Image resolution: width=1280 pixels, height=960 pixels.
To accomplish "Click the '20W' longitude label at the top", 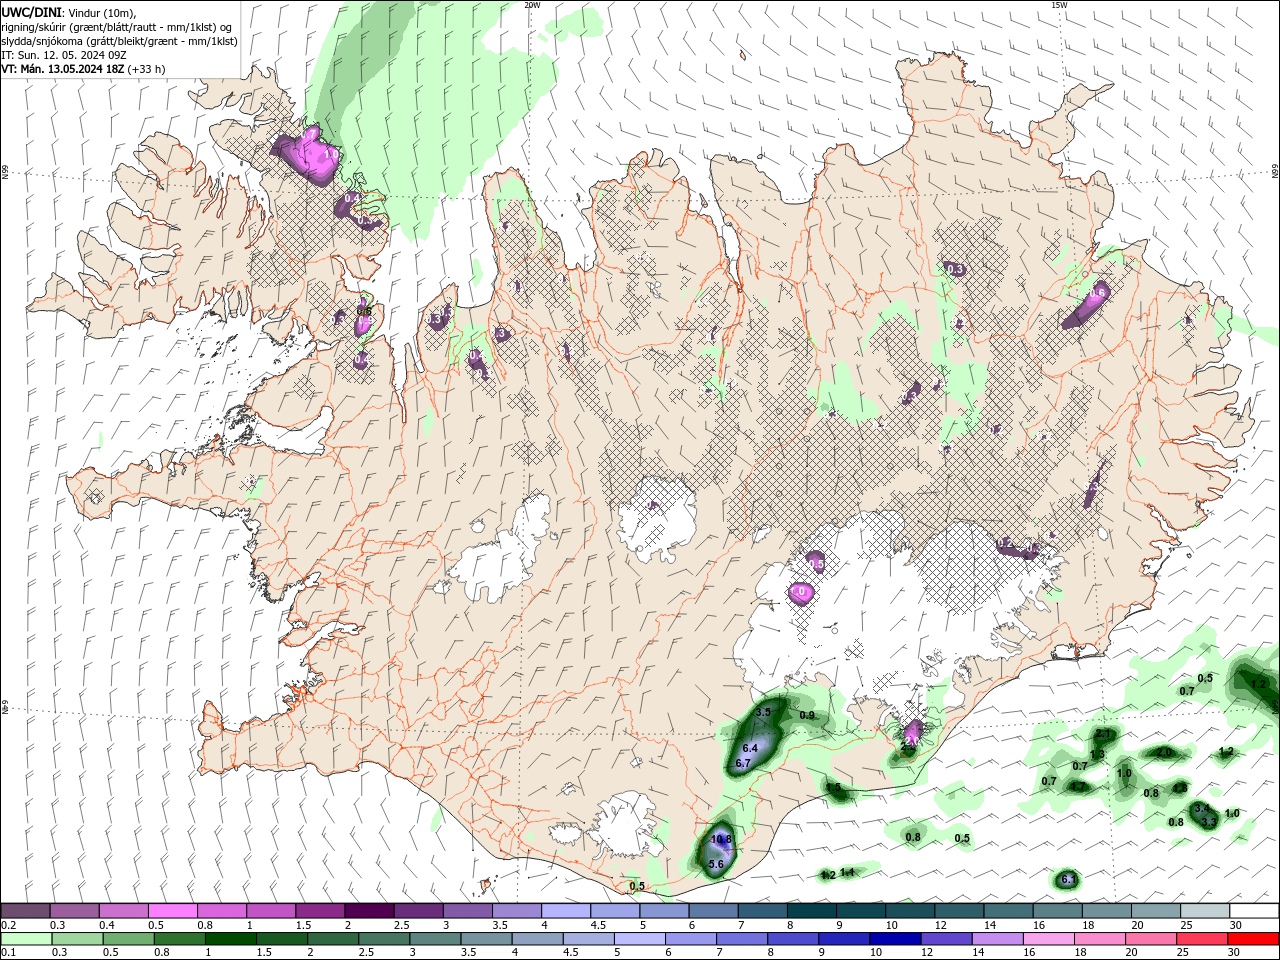I will pos(532,5).
